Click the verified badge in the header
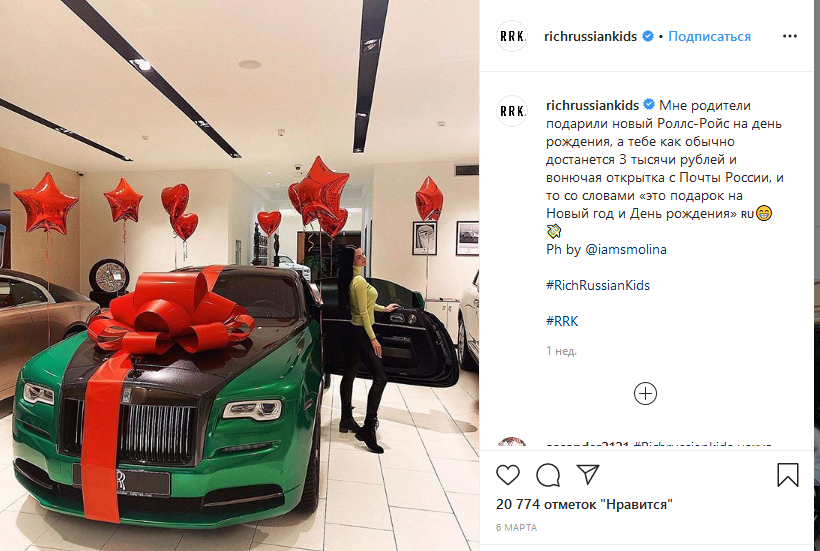The height and width of the screenshot is (551, 820). tap(647, 36)
